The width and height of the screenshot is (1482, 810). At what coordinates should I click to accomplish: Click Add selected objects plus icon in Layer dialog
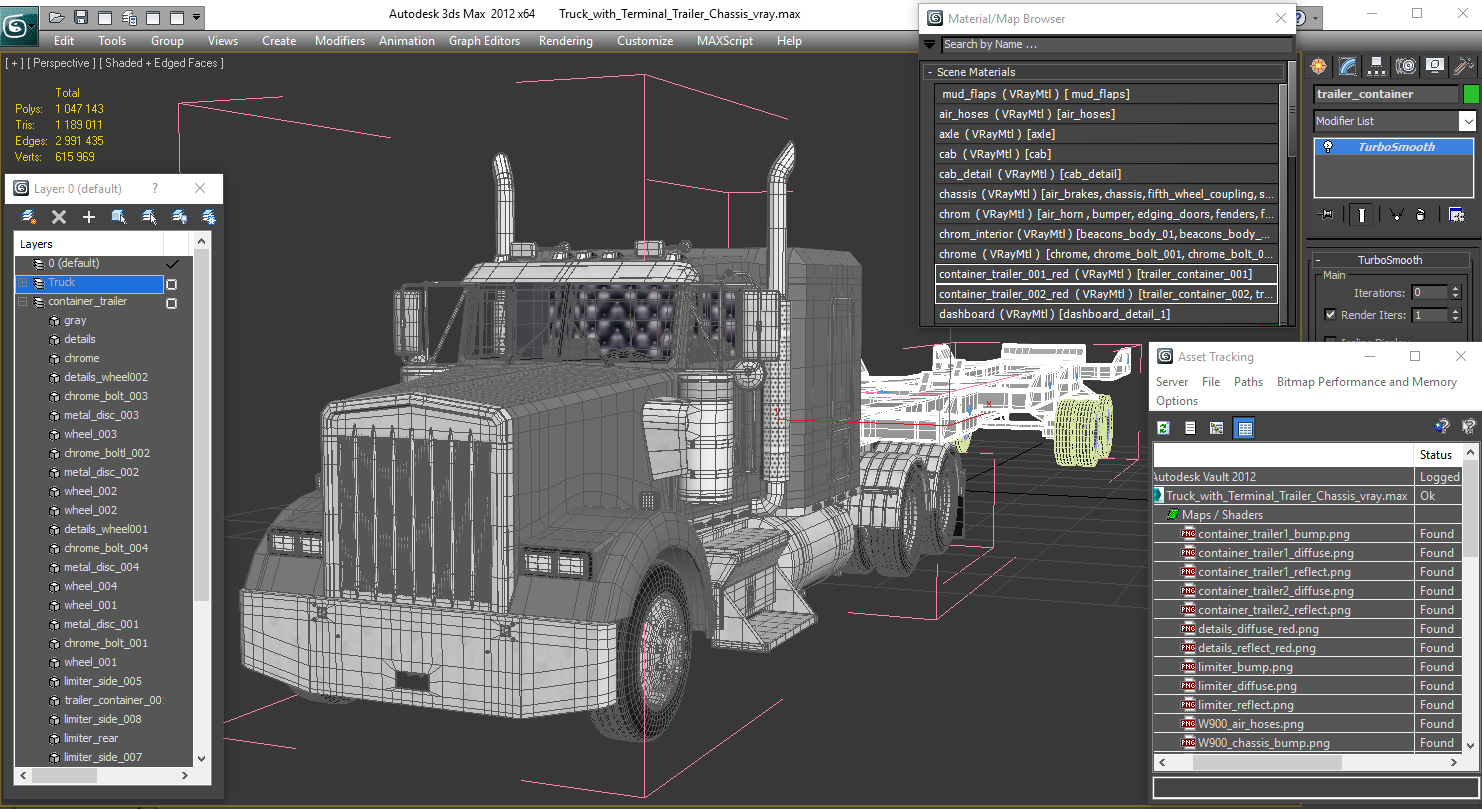[x=89, y=217]
